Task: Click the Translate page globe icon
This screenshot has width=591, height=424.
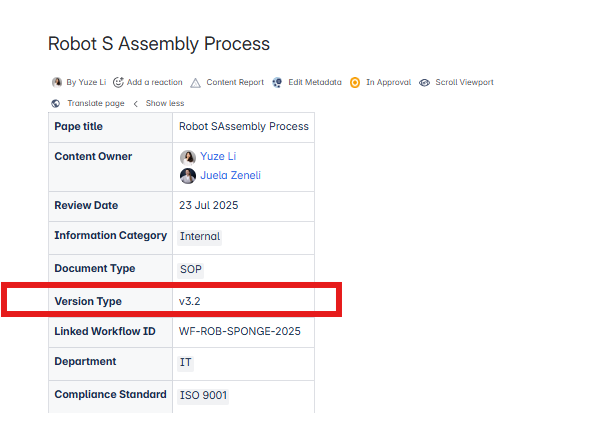Action: click(x=56, y=103)
